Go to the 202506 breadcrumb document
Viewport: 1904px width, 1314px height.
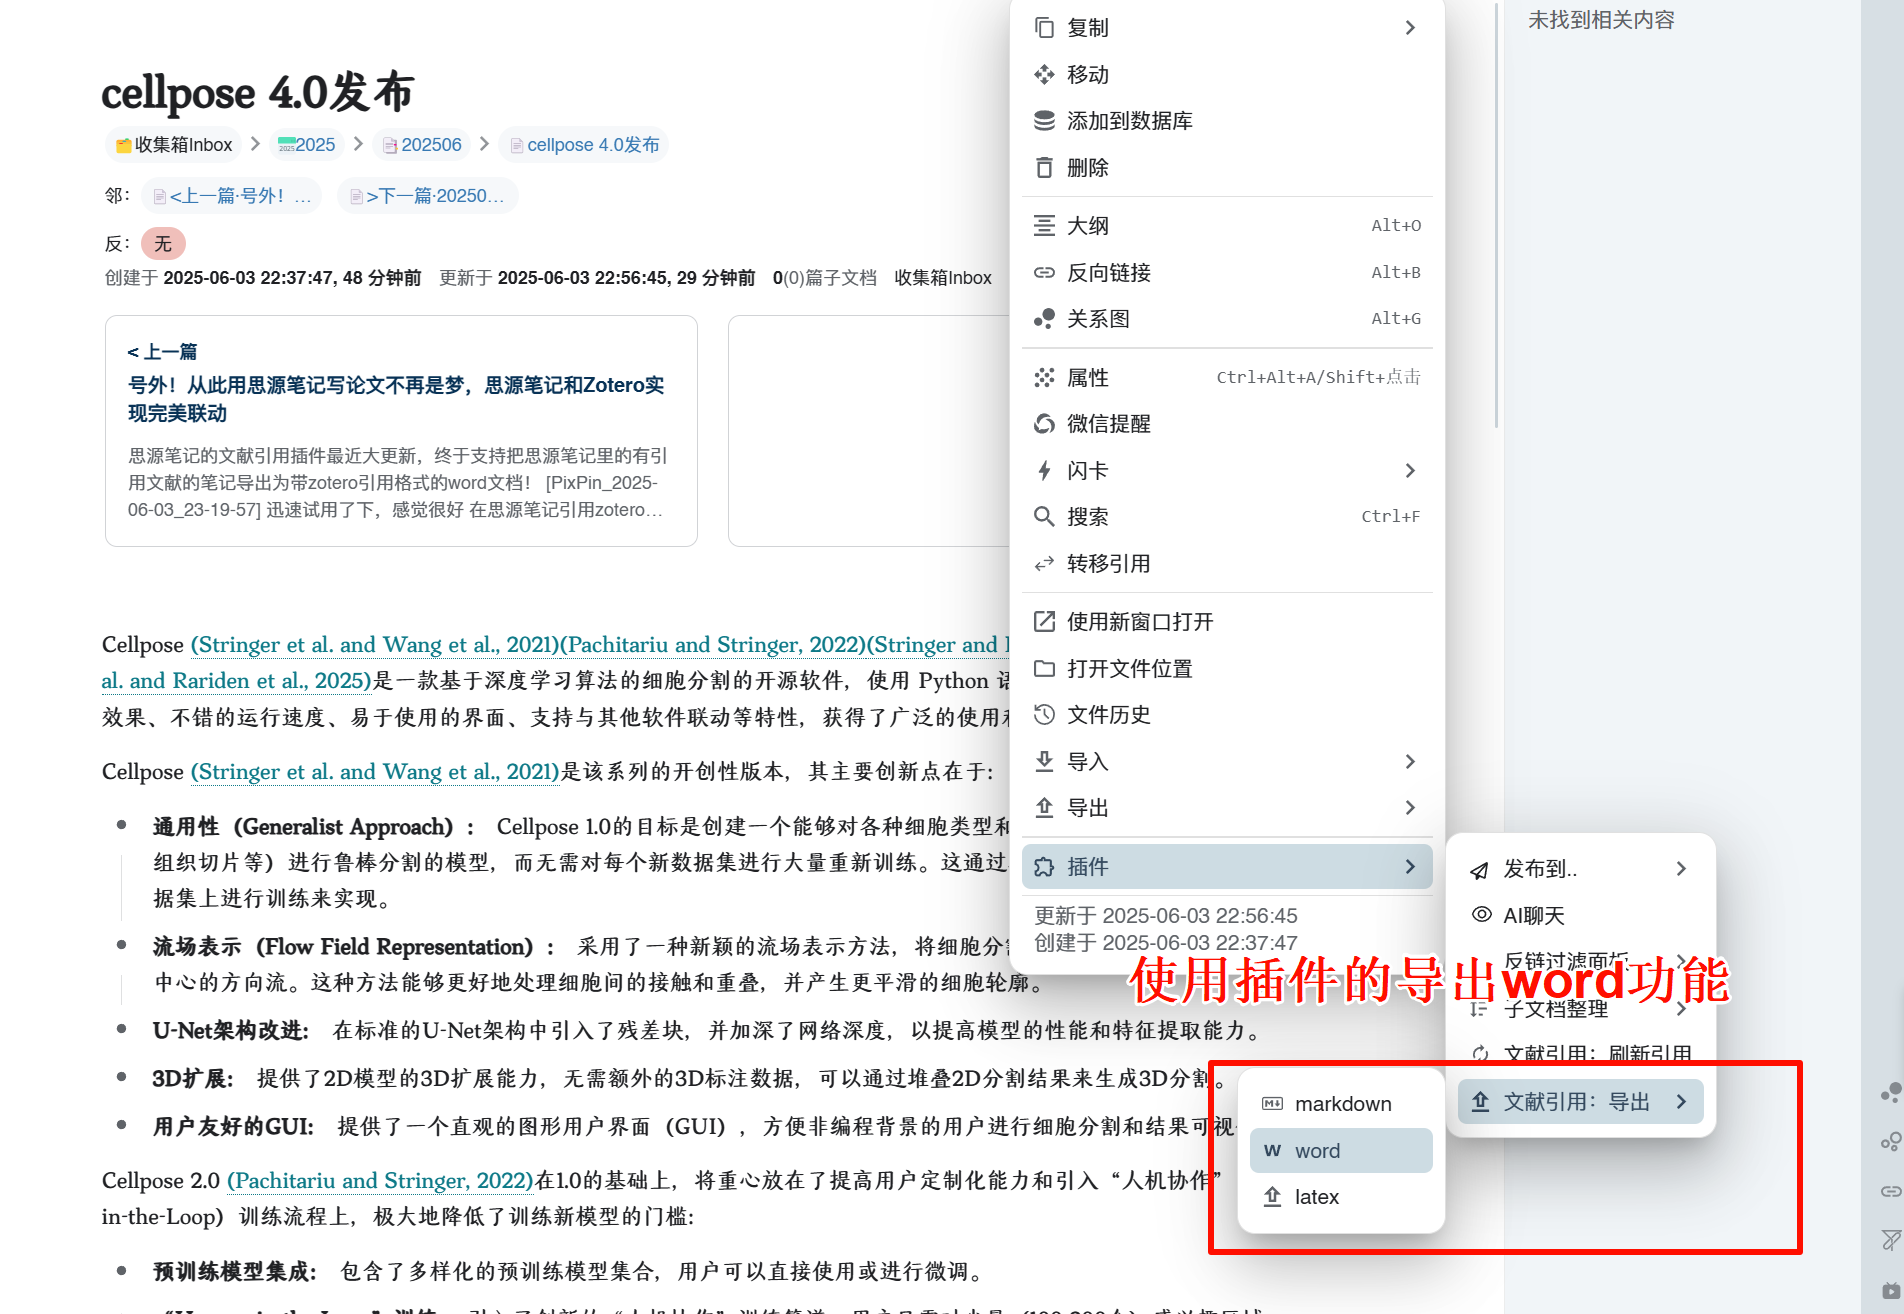[422, 145]
